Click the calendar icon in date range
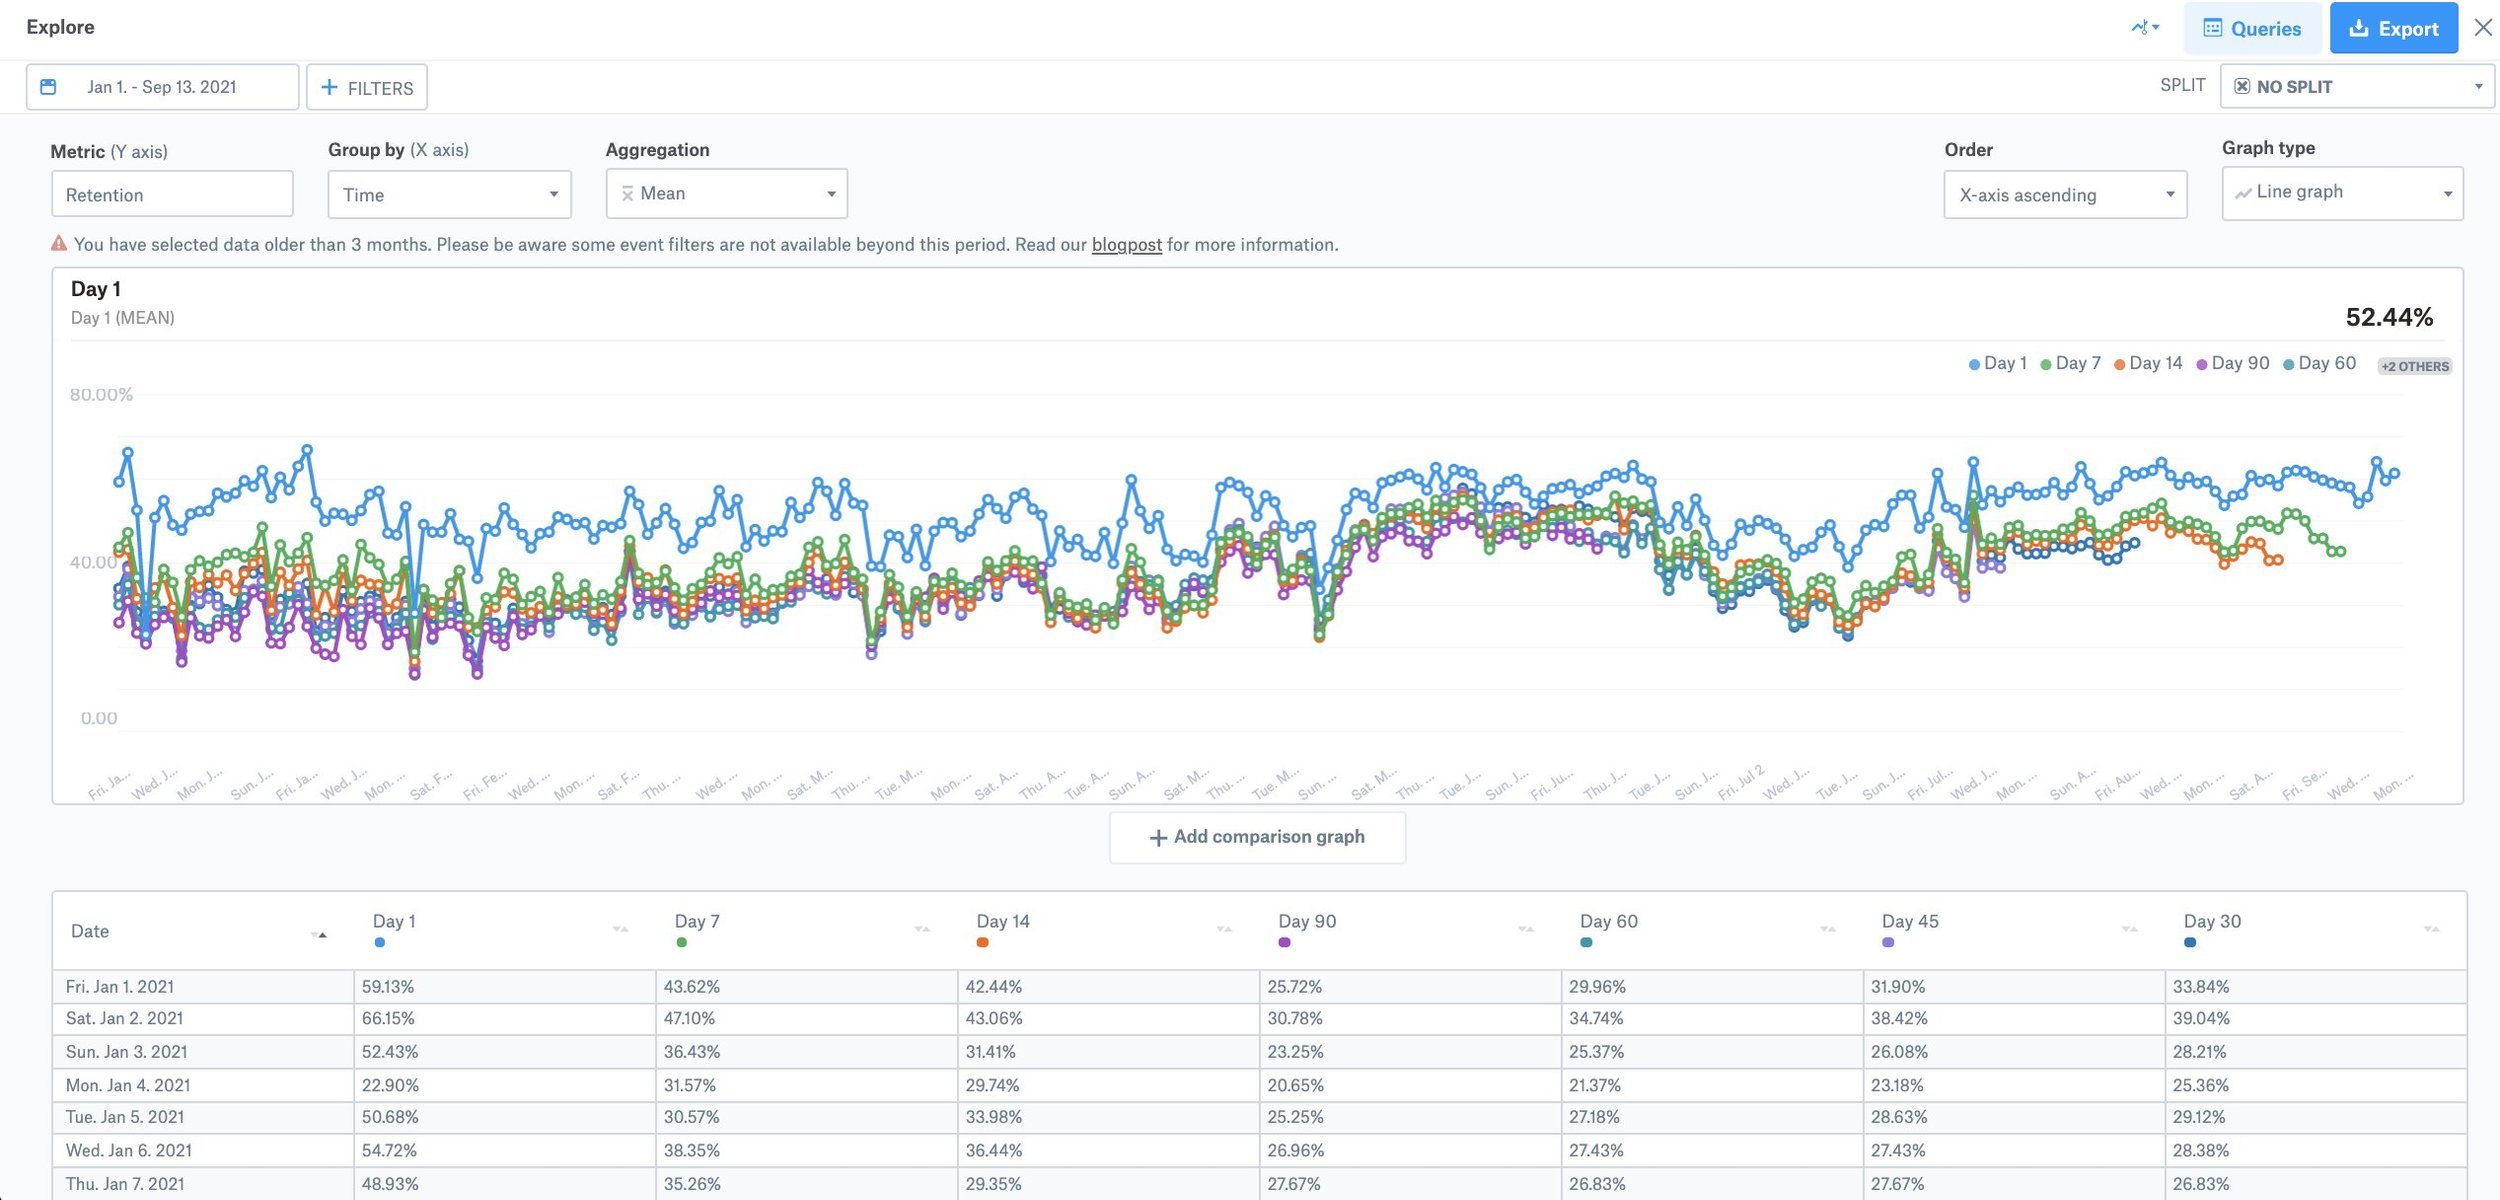 48,87
